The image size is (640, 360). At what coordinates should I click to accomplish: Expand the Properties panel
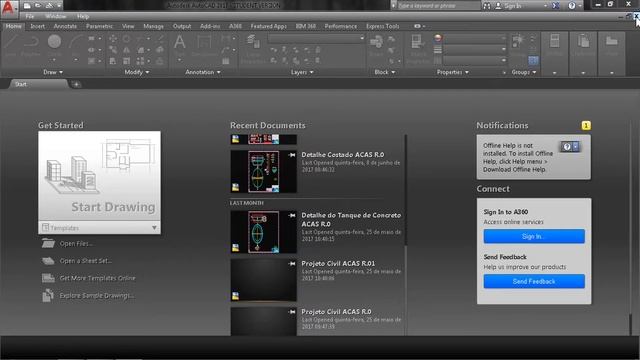[x=453, y=72]
